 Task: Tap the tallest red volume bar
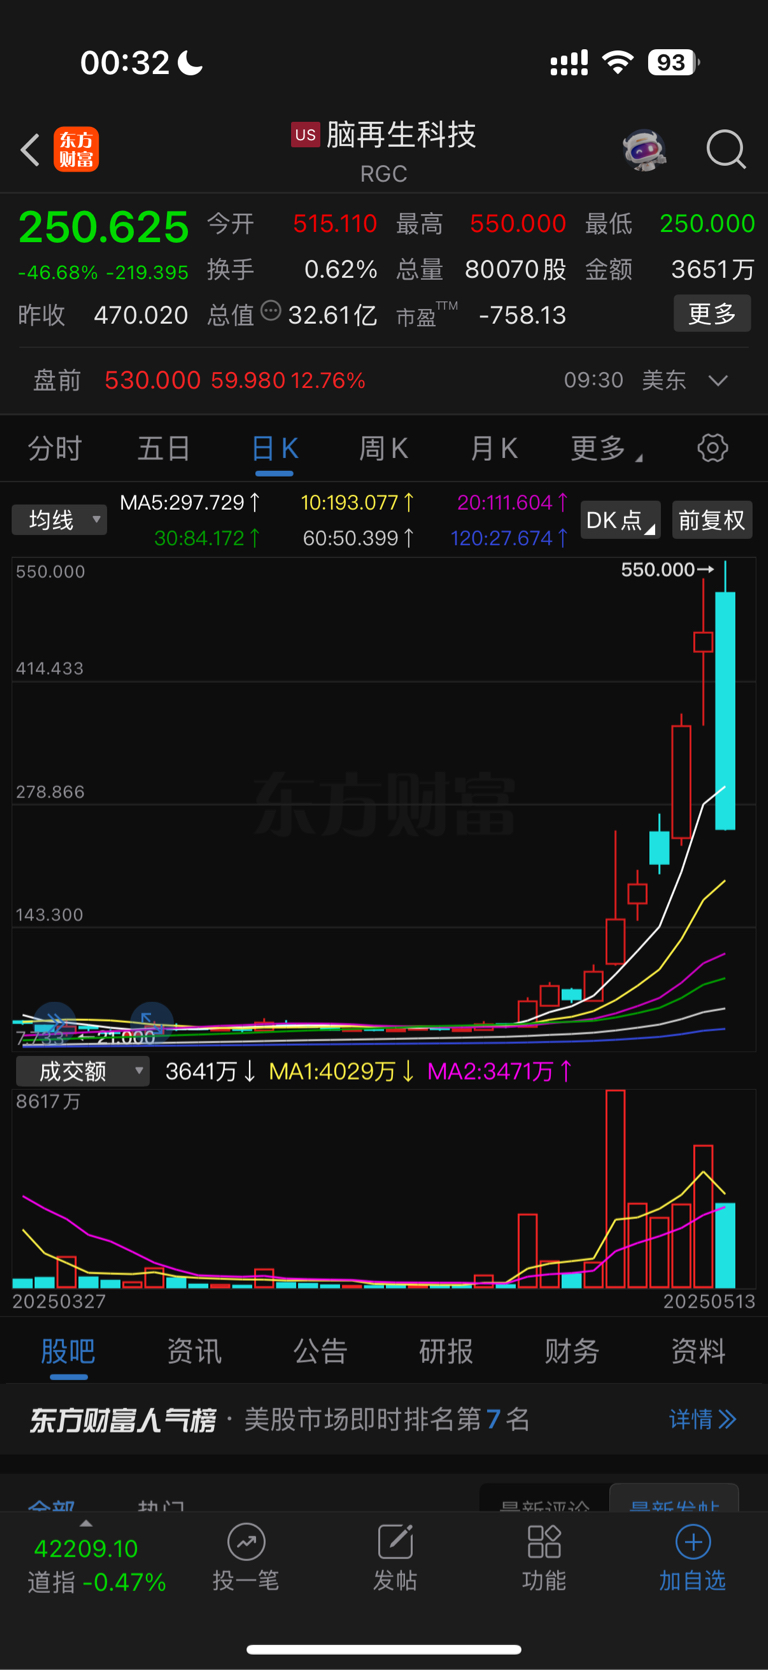pos(615,1189)
